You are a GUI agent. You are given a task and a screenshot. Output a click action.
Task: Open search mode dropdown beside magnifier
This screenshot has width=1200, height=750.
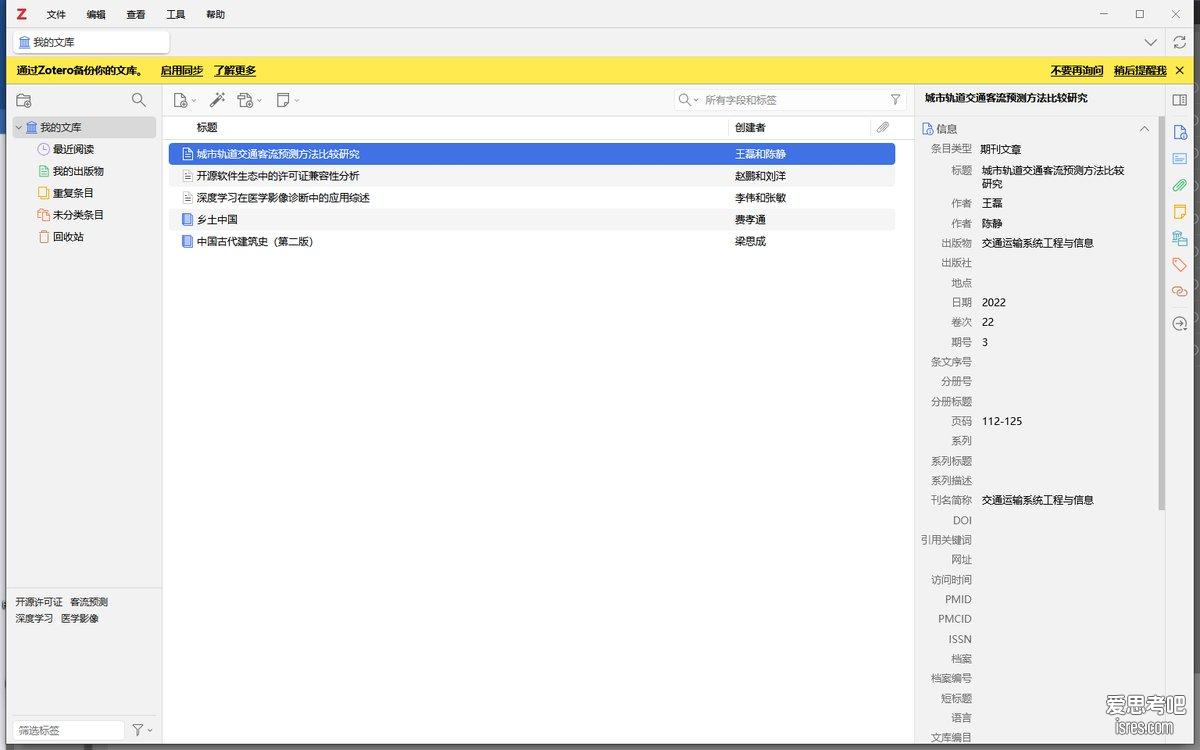point(689,100)
